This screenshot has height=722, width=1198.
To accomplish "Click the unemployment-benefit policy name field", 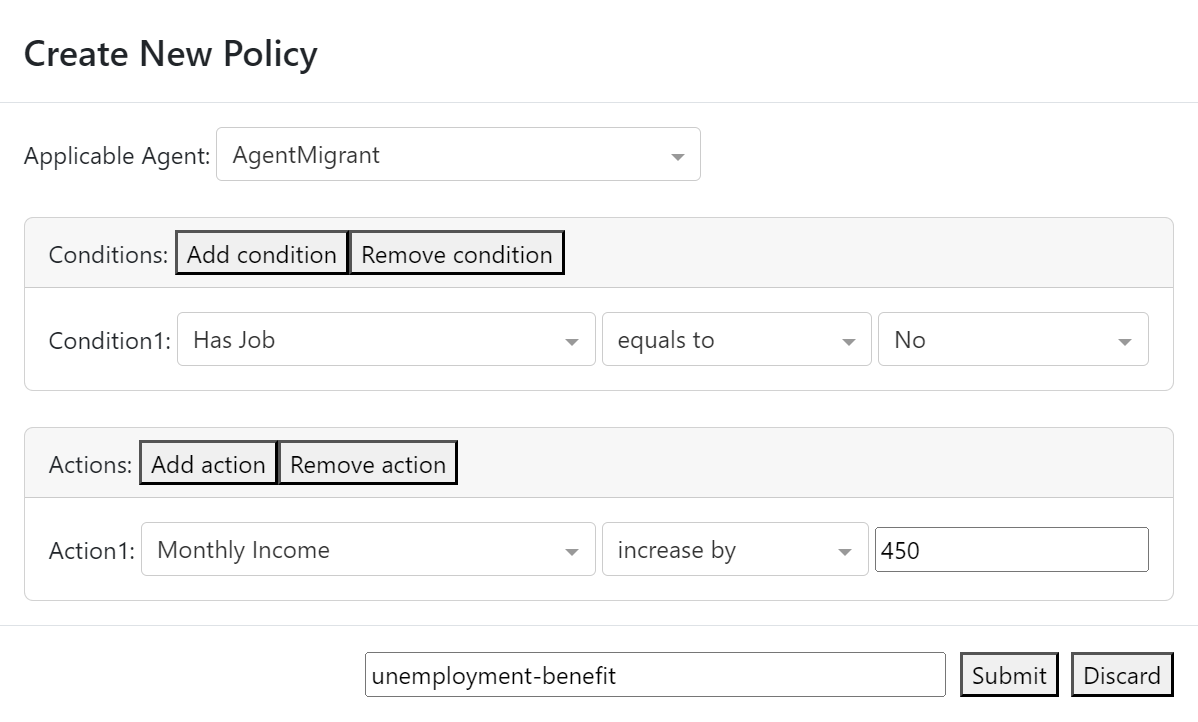I will 654,676.
